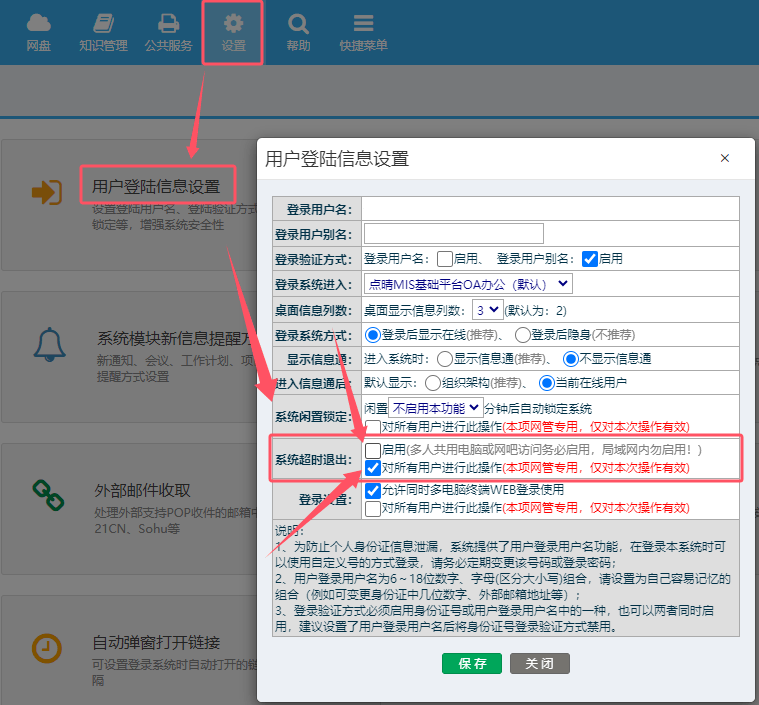Open the 快捷菜单 hamburger icon

pyautogui.click(x=363, y=23)
